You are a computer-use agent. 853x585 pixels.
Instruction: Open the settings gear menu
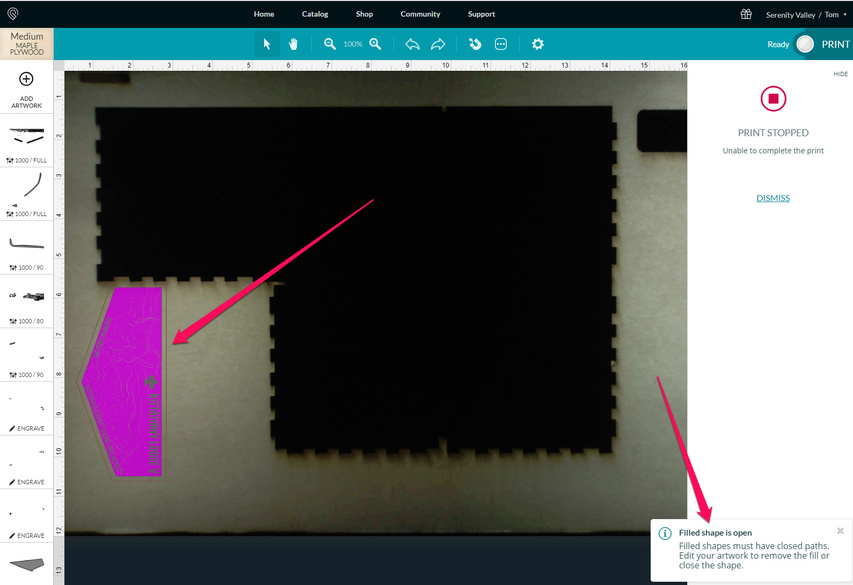point(538,44)
